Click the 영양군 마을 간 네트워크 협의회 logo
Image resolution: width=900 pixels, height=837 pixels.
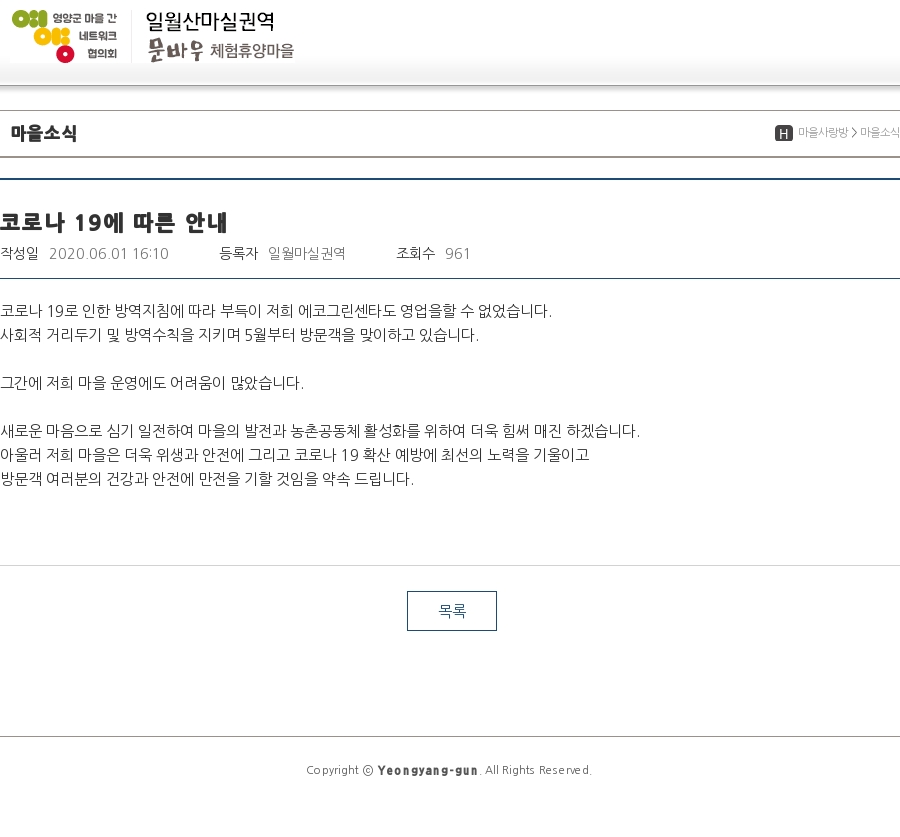point(64,36)
